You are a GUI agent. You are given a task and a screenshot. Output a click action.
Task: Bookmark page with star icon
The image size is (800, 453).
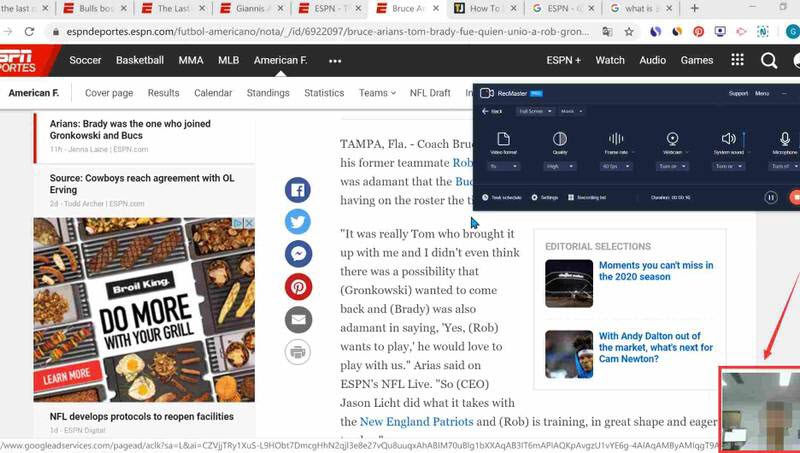point(629,32)
